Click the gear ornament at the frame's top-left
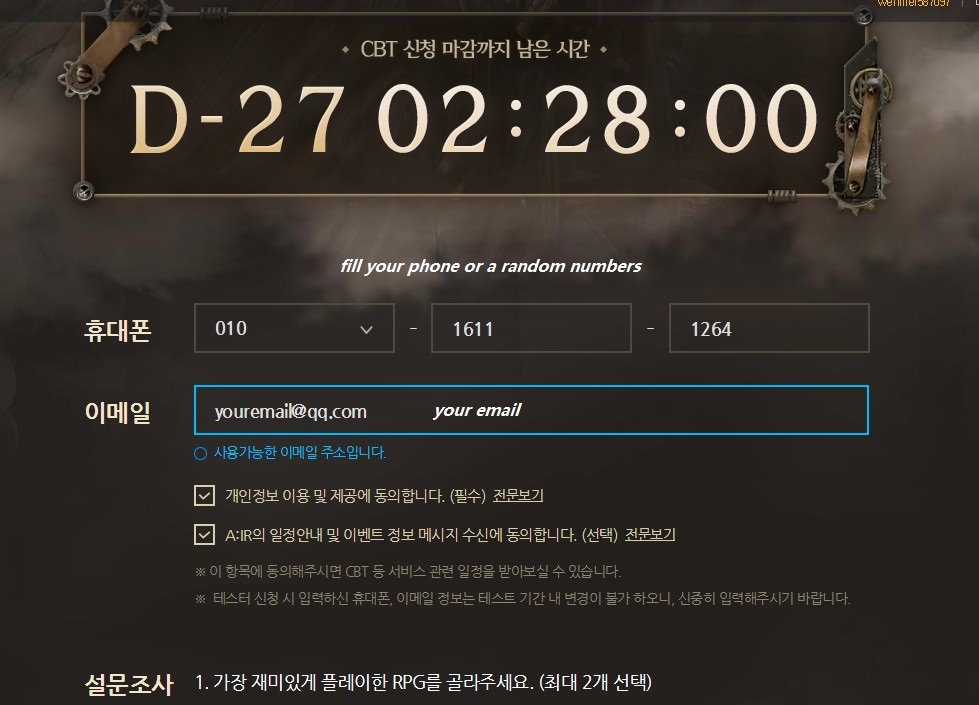The image size is (979, 705). point(80,77)
